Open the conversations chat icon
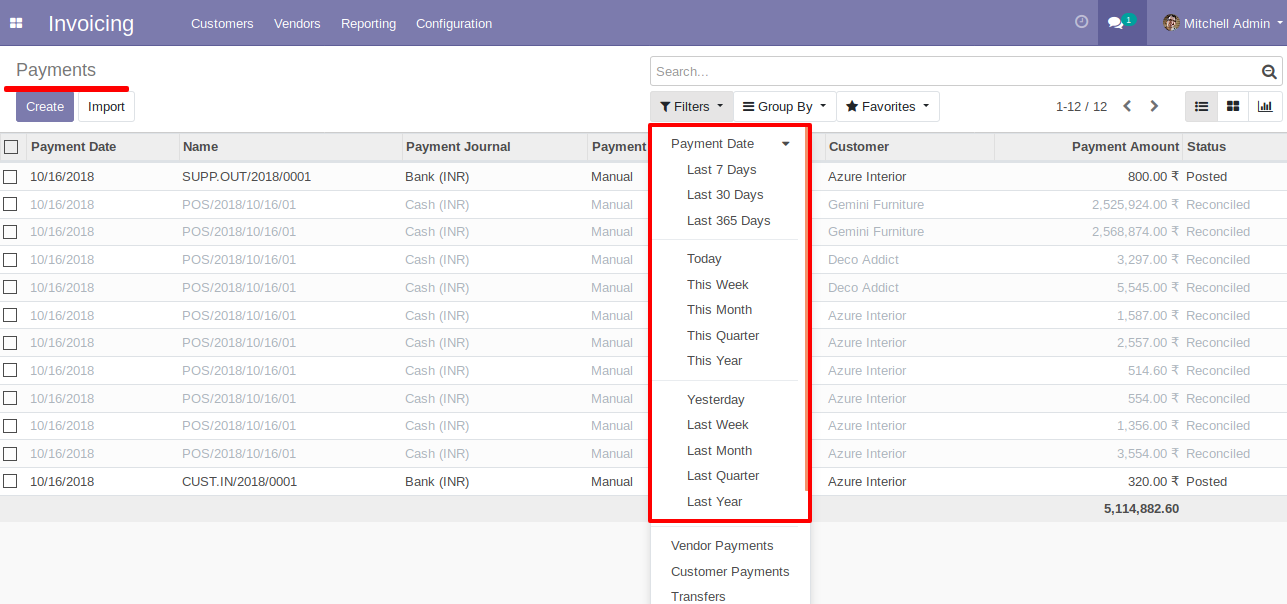 pyautogui.click(x=1122, y=22)
